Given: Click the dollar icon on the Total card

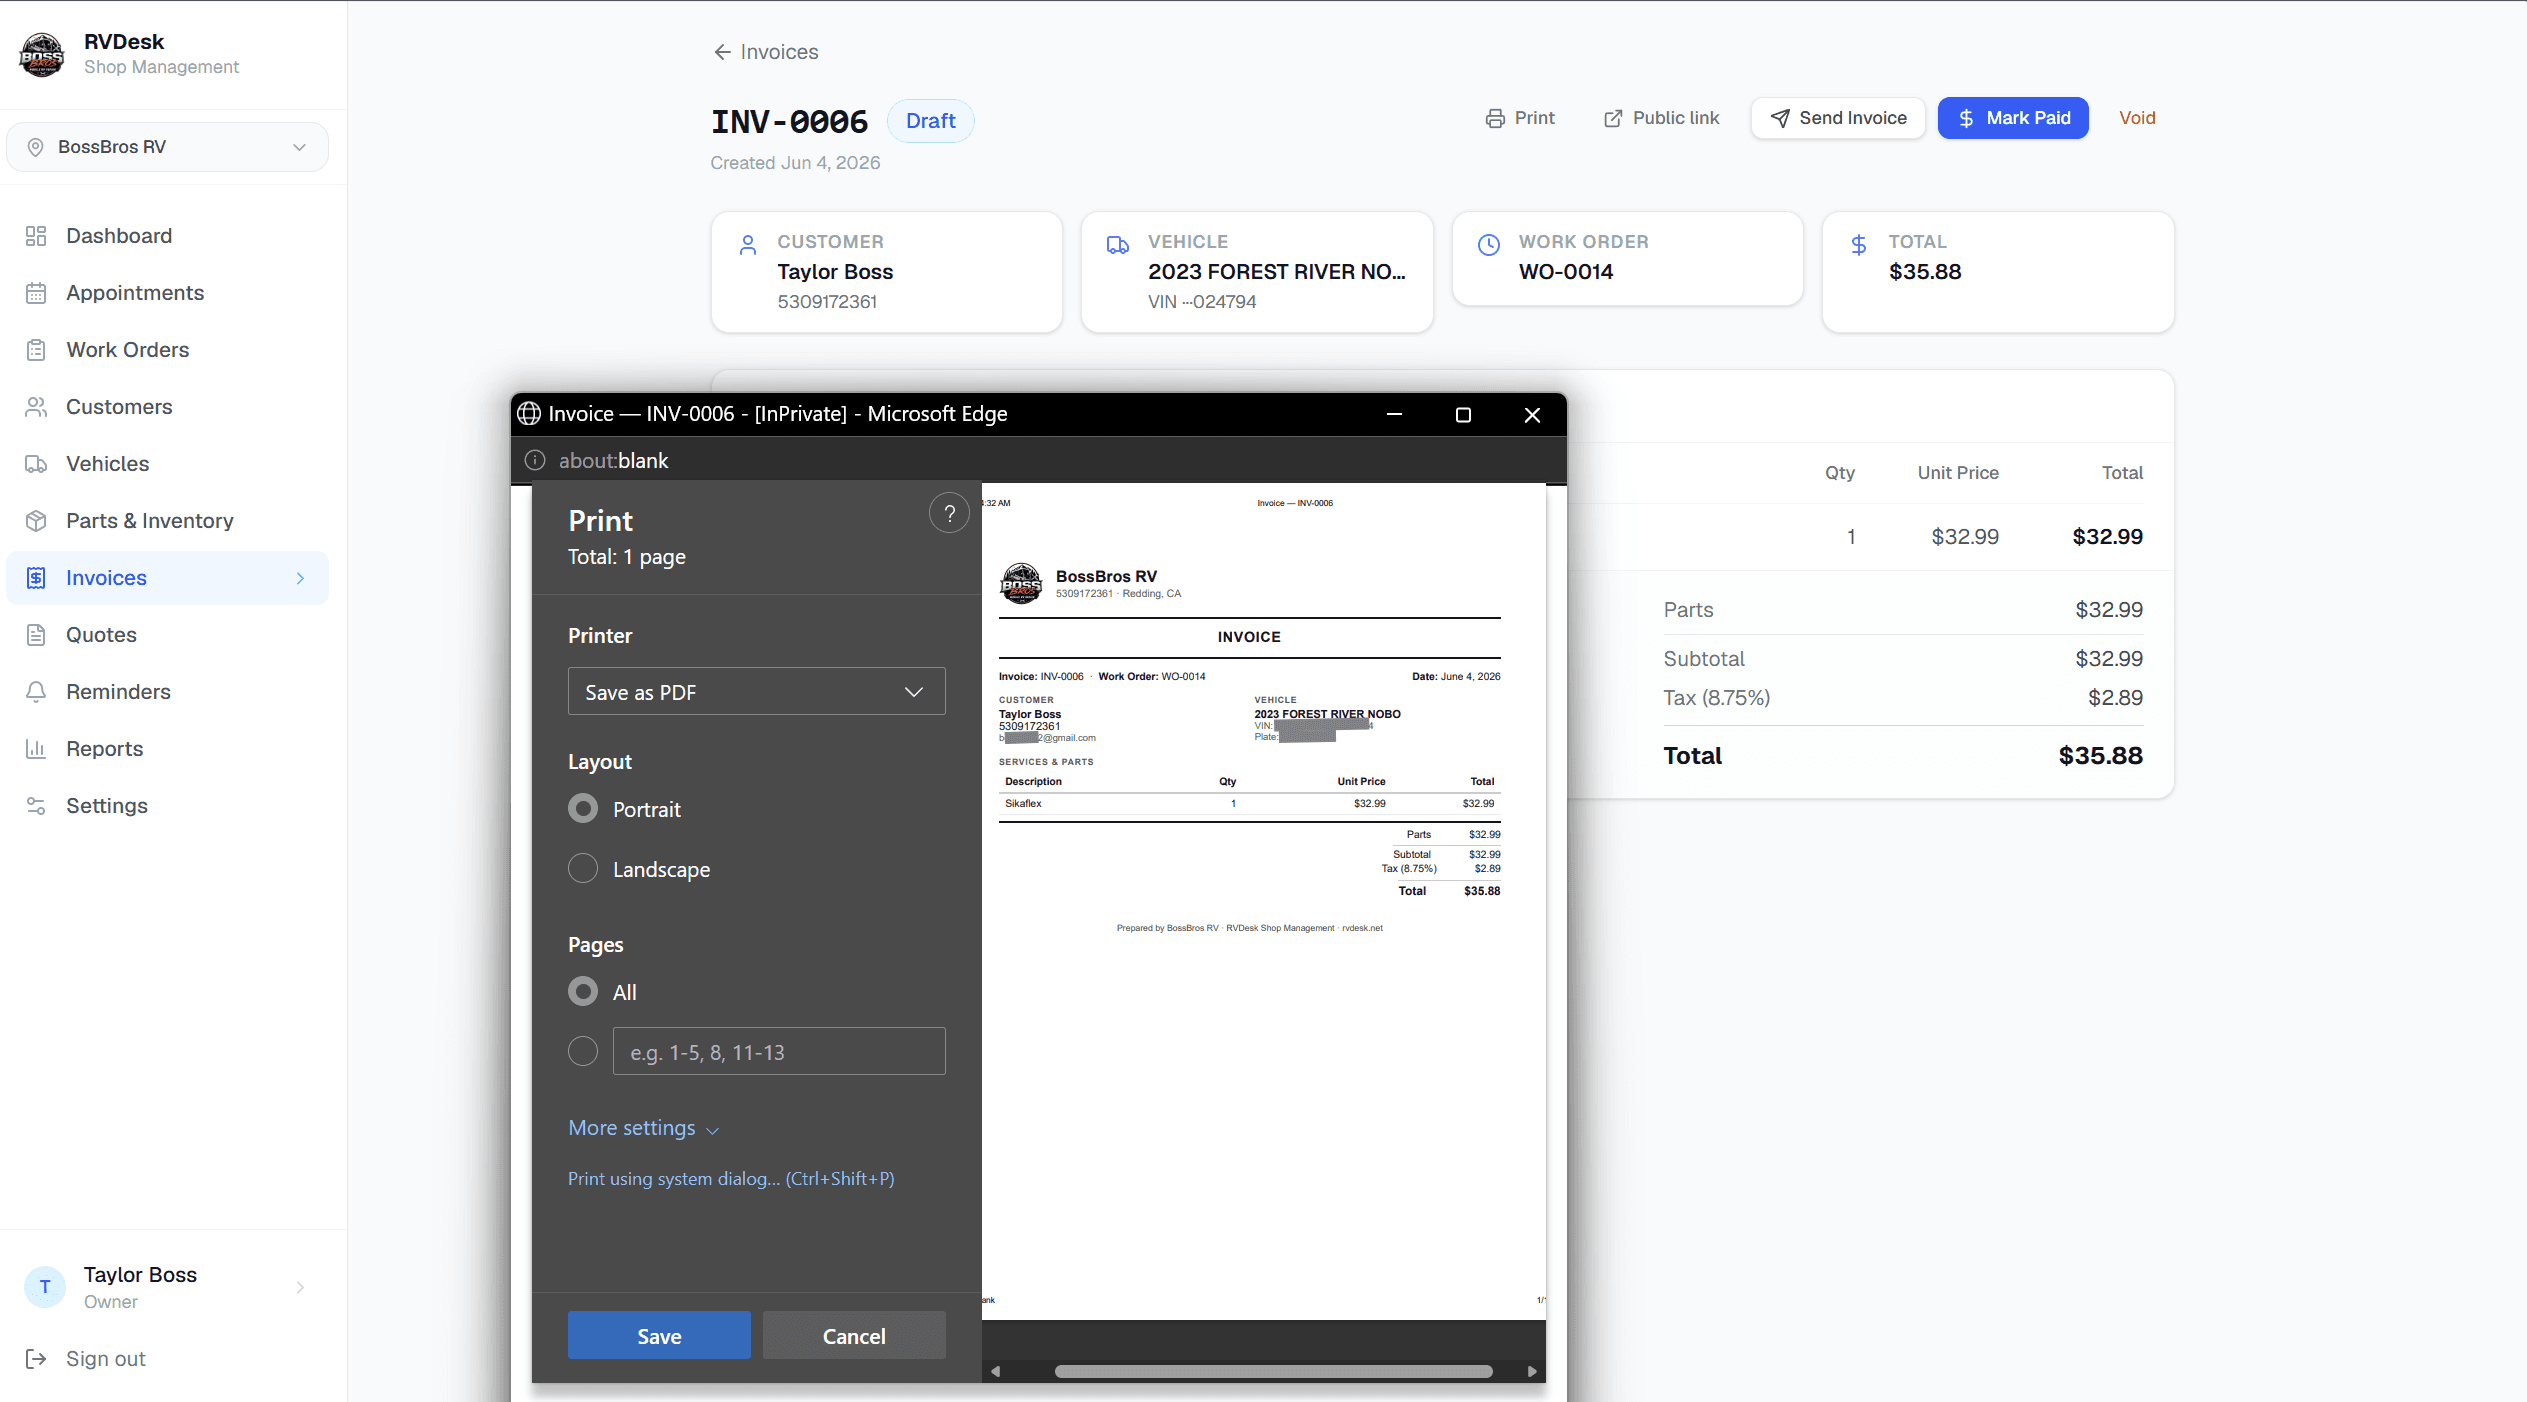Looking at the screenshot, I should [1859, 245].
